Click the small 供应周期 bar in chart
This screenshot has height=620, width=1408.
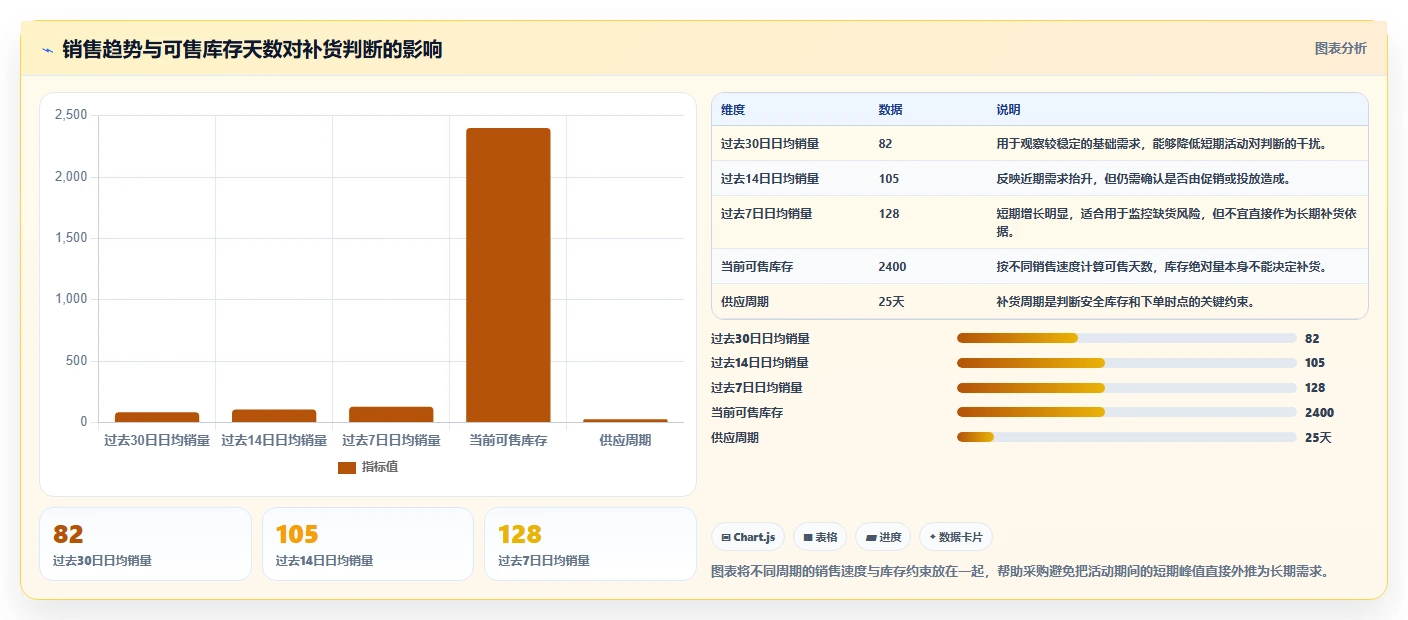625,420
